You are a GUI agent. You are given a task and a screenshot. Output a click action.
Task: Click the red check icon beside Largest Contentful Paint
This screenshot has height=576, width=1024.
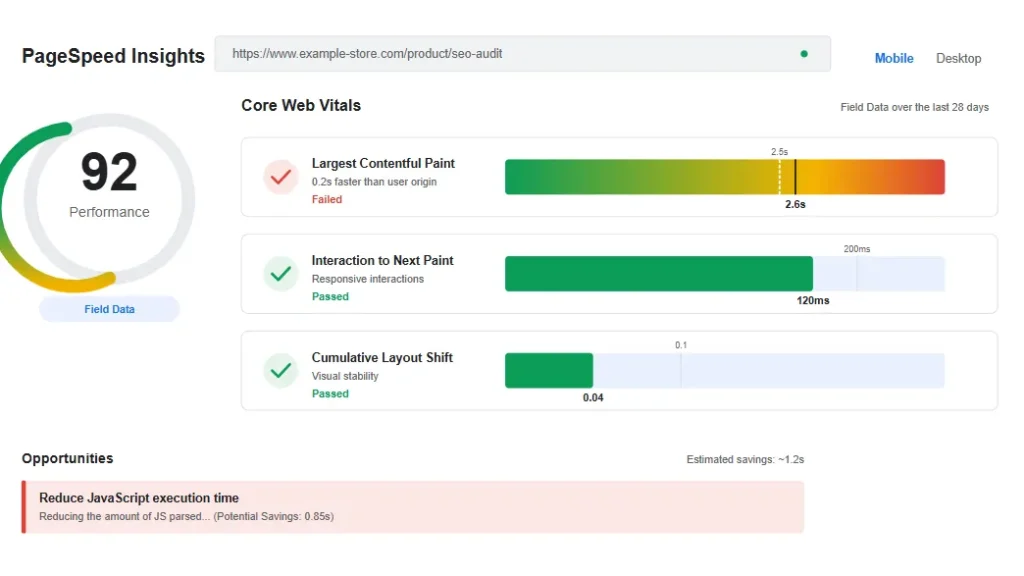click(x=281, y=177)
